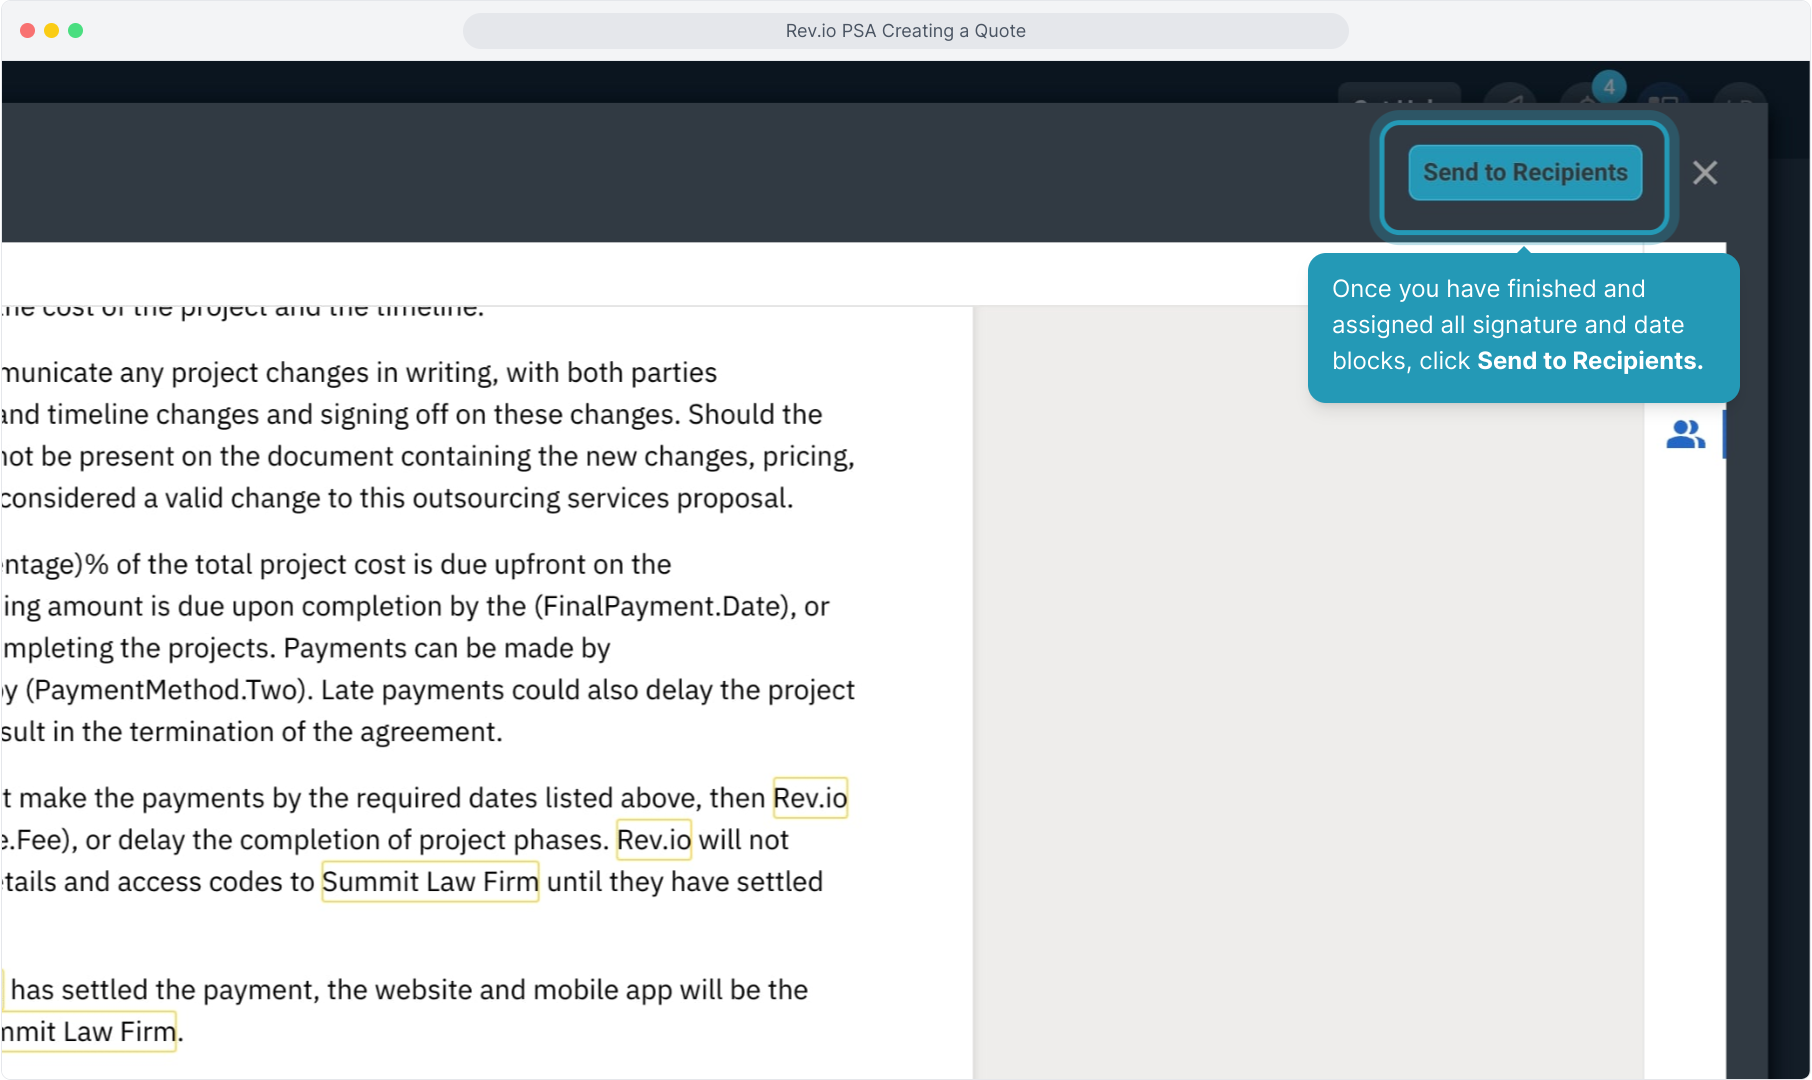Select Summit Law Firm field after "access codes to"

430,882
